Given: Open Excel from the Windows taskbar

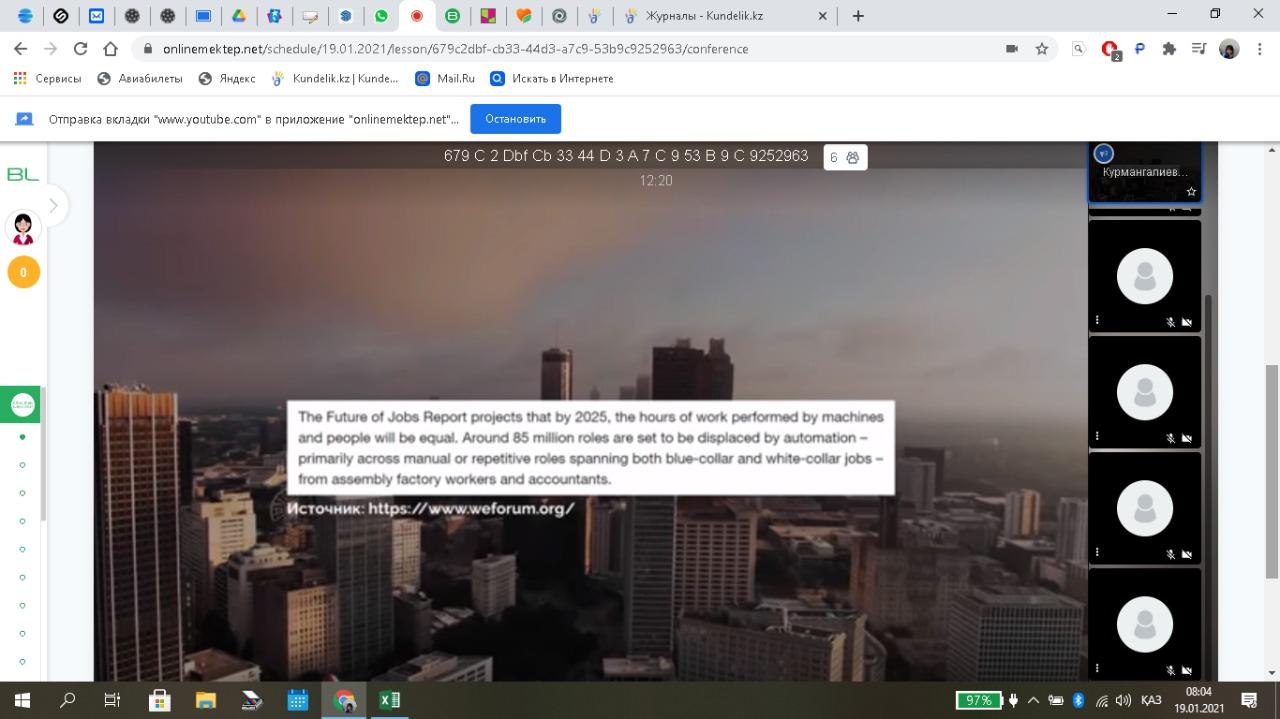Looking at the screenshot, I should tap(389, 700).
